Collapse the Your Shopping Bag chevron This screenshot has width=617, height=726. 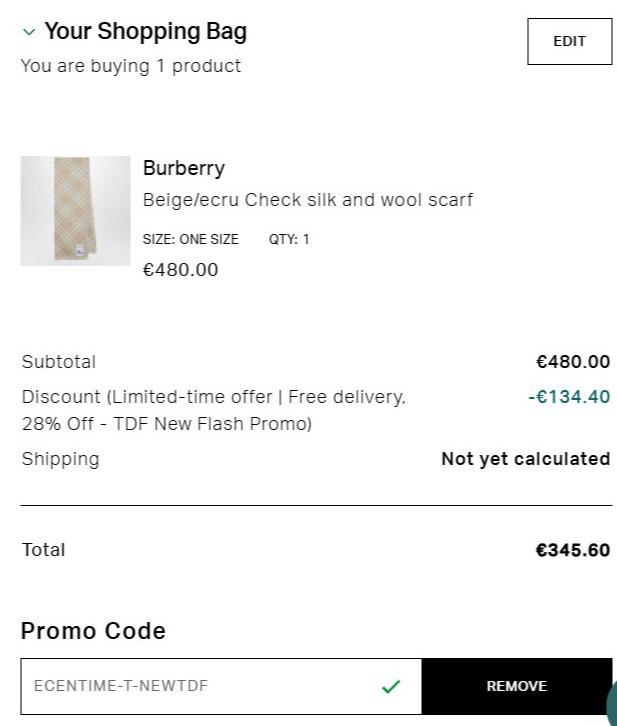[x=29, y=33]
